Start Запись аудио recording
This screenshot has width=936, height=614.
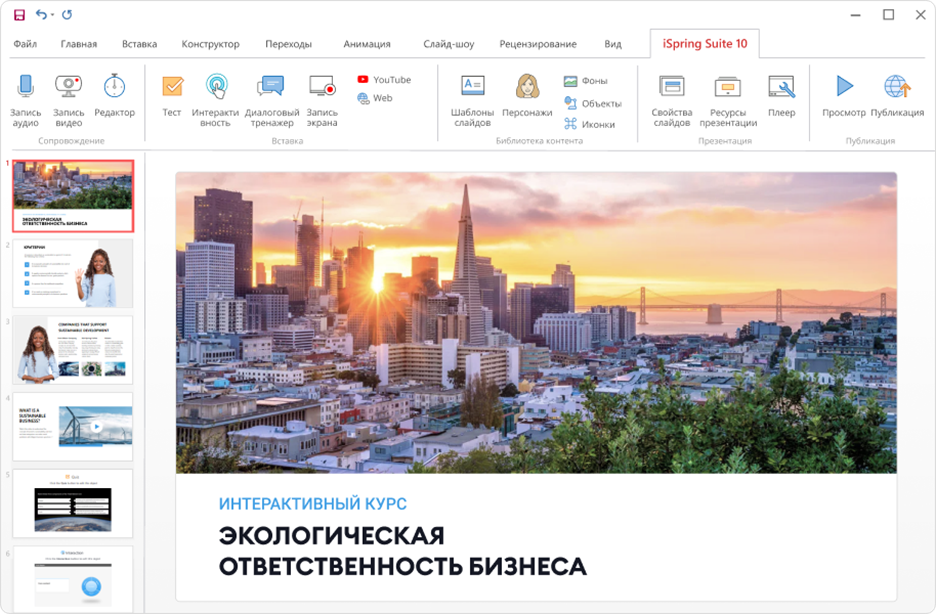25,100
